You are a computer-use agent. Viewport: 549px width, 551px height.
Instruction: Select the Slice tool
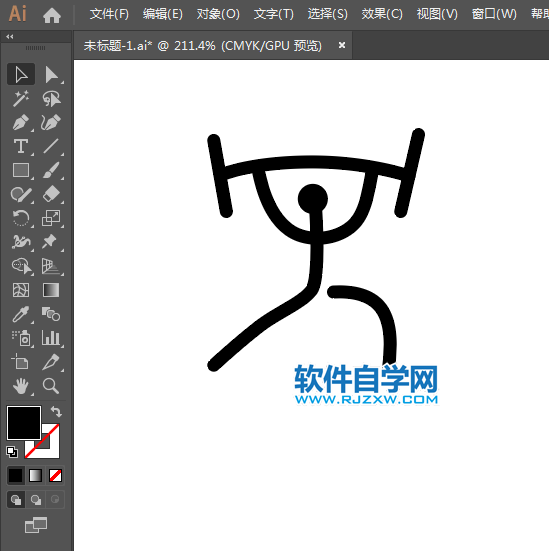[x=51, y=362]
